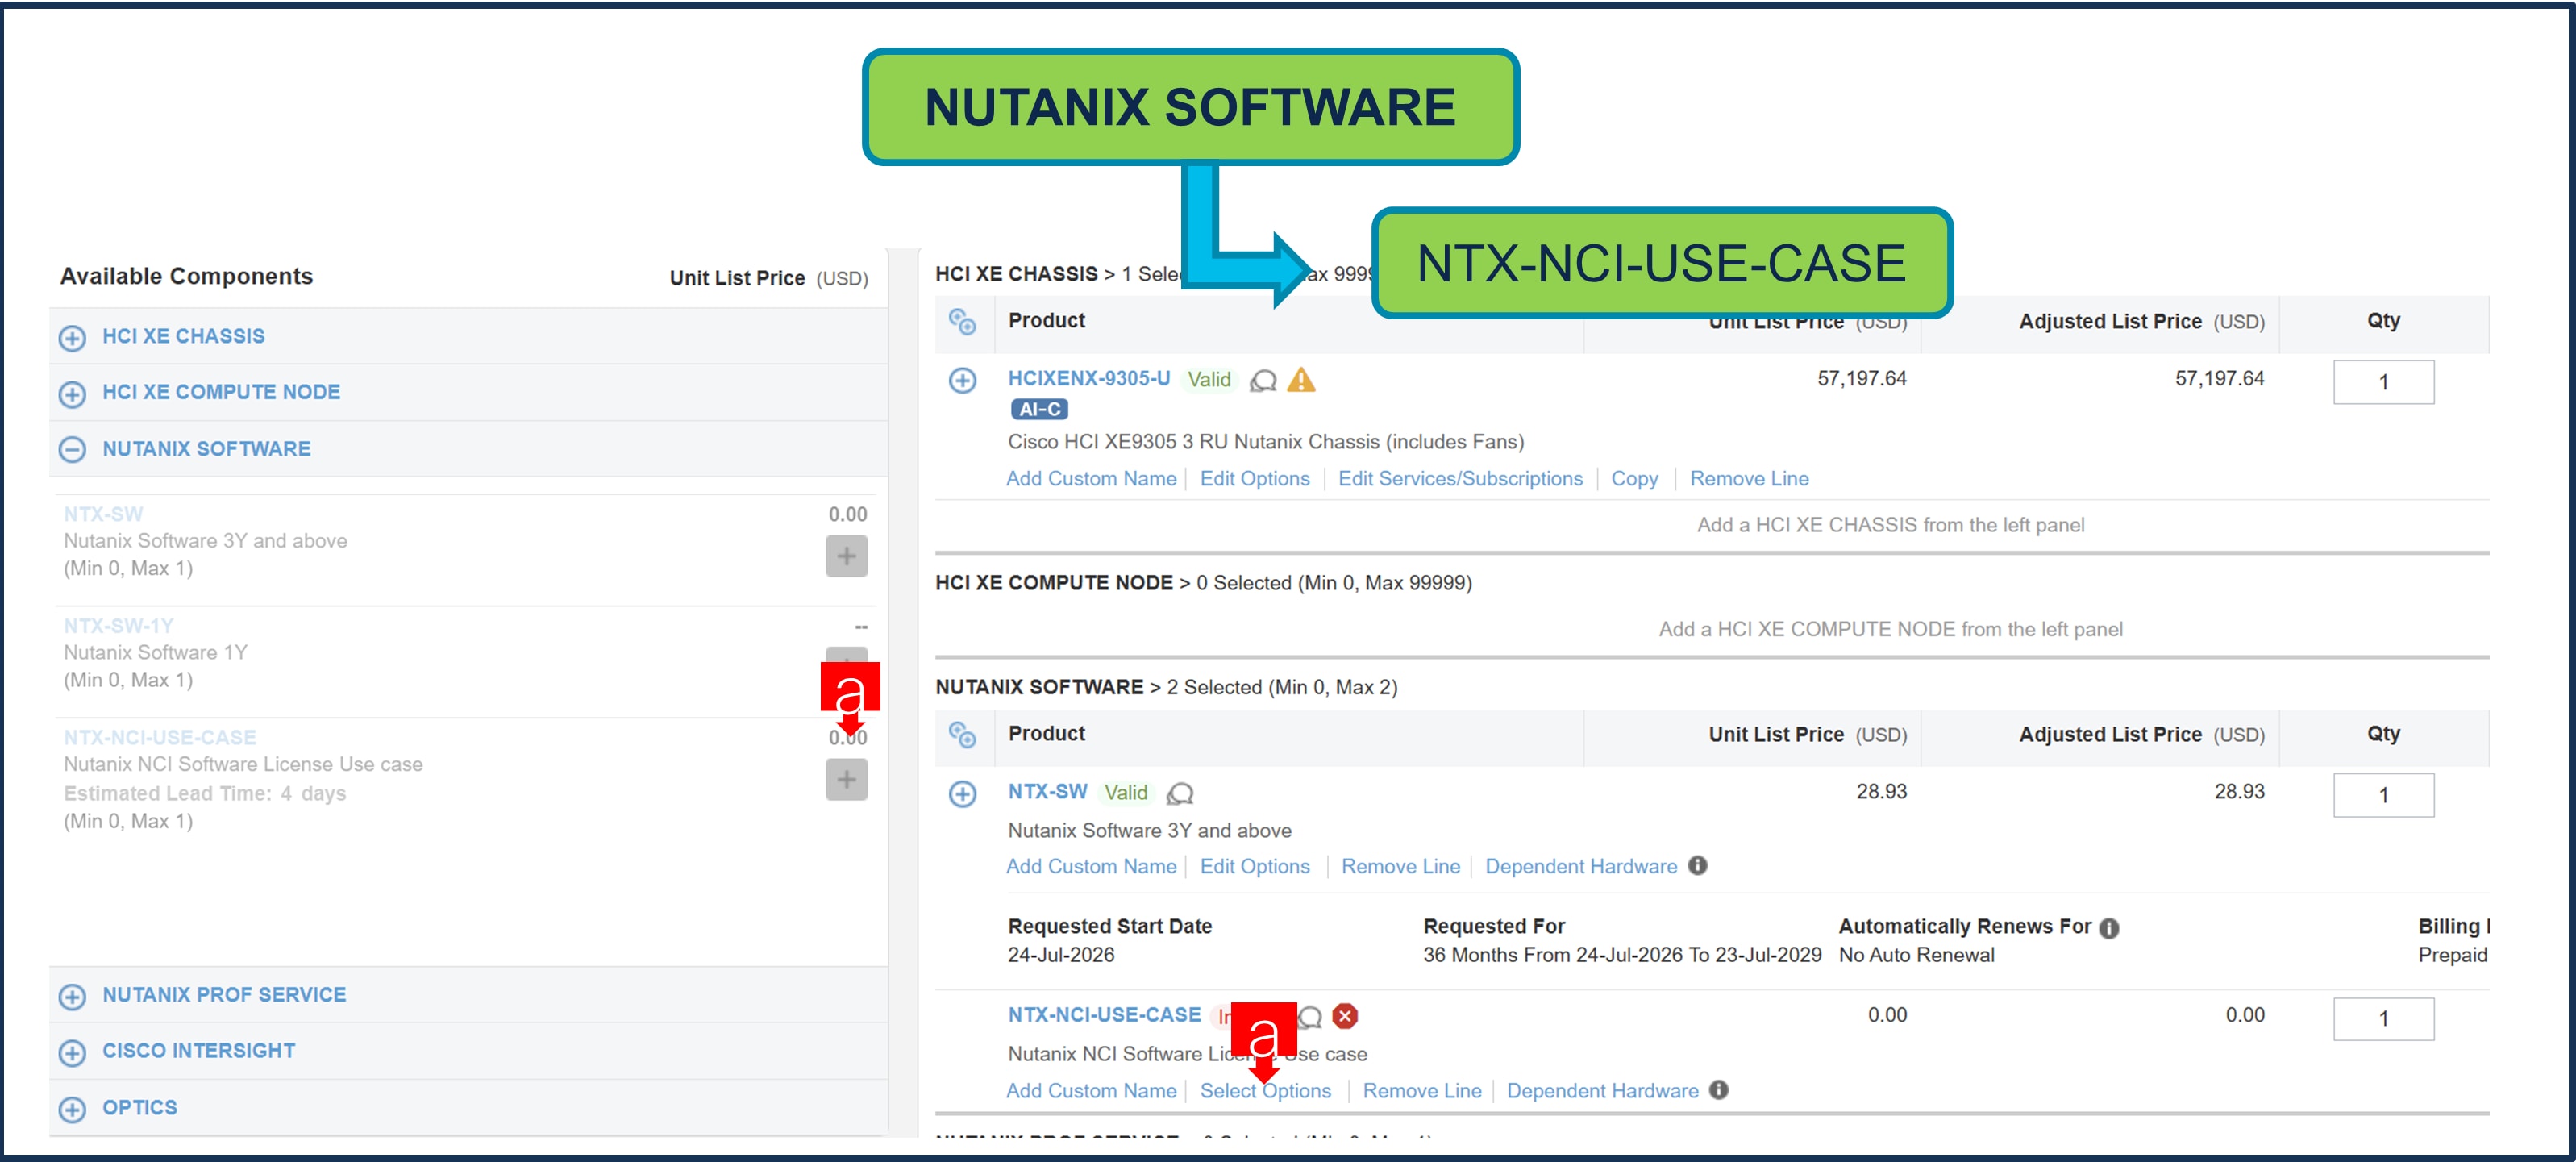Click the warning triangle on HCIXENX-9305-U
Screen dimensions: 2576x1162
pyautogui.click(x=1301, y=380)
